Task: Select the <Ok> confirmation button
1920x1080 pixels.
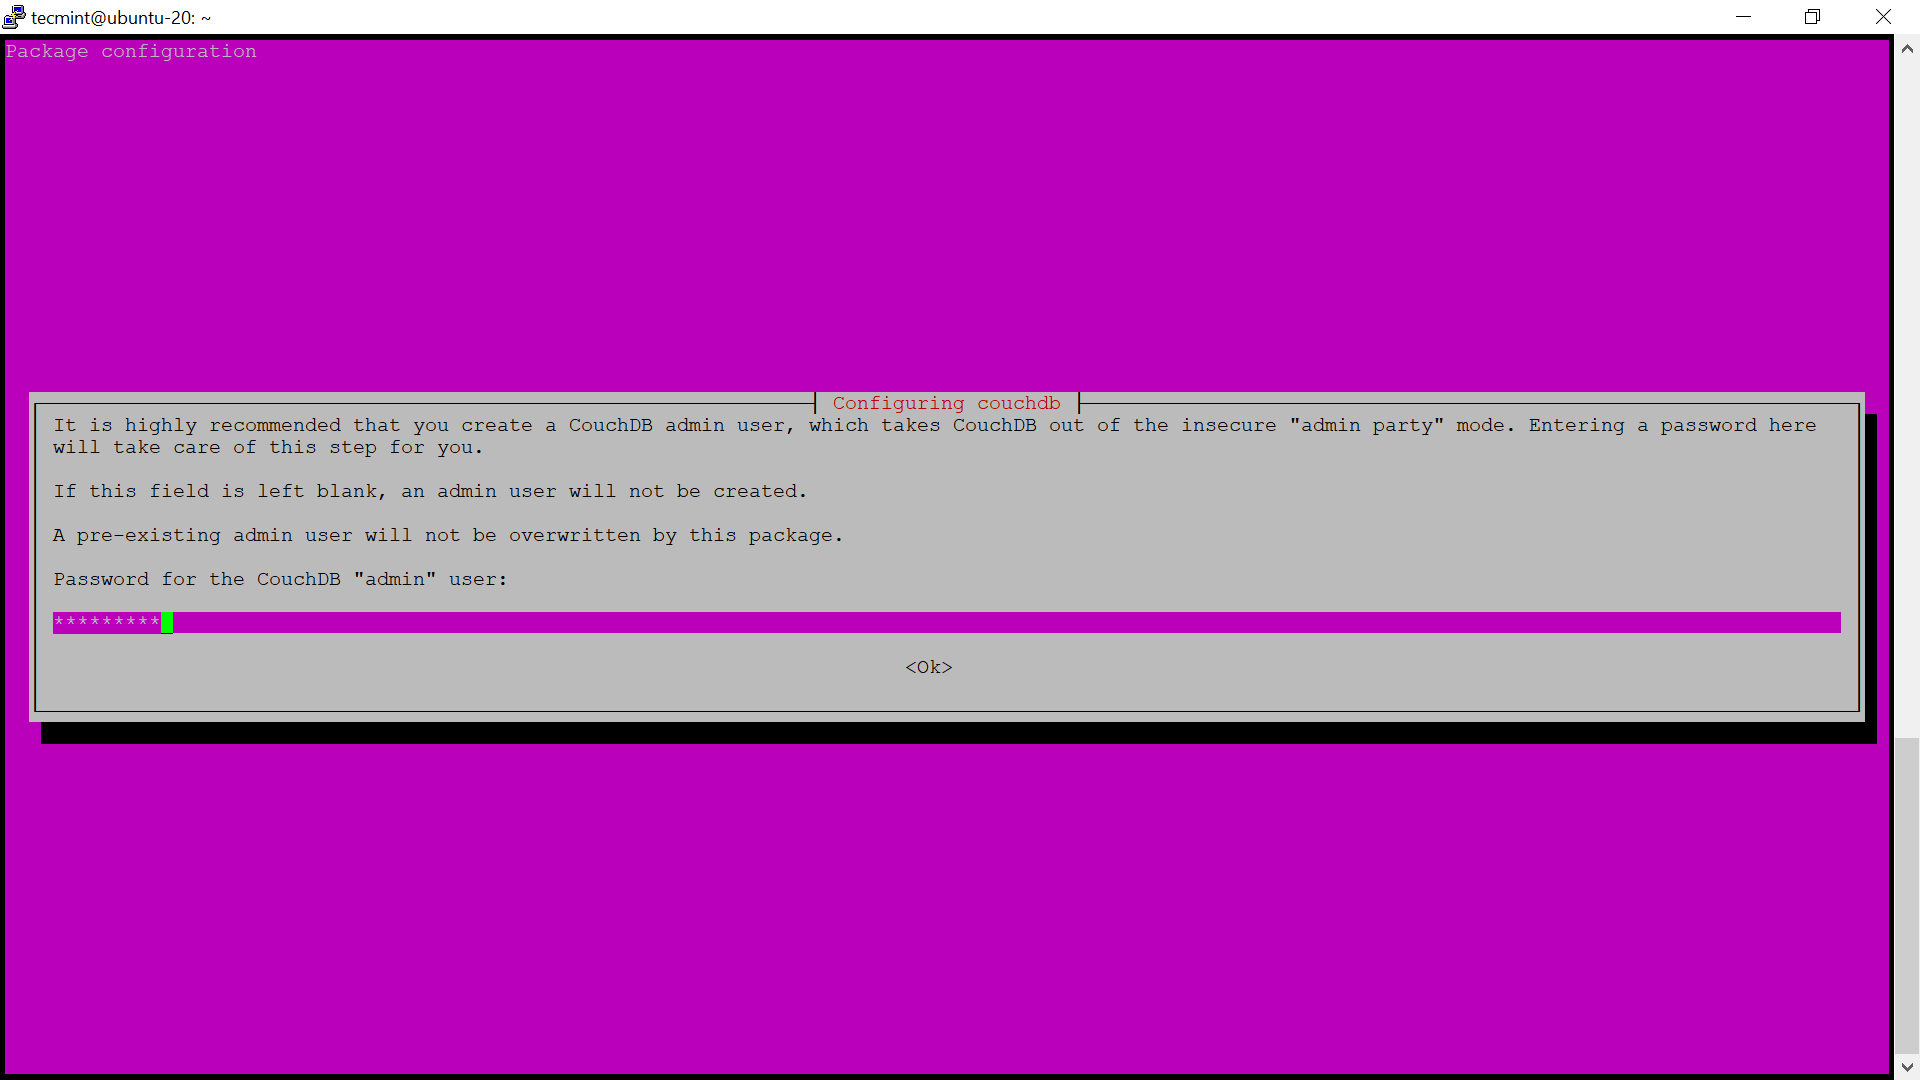Action: 928,666
